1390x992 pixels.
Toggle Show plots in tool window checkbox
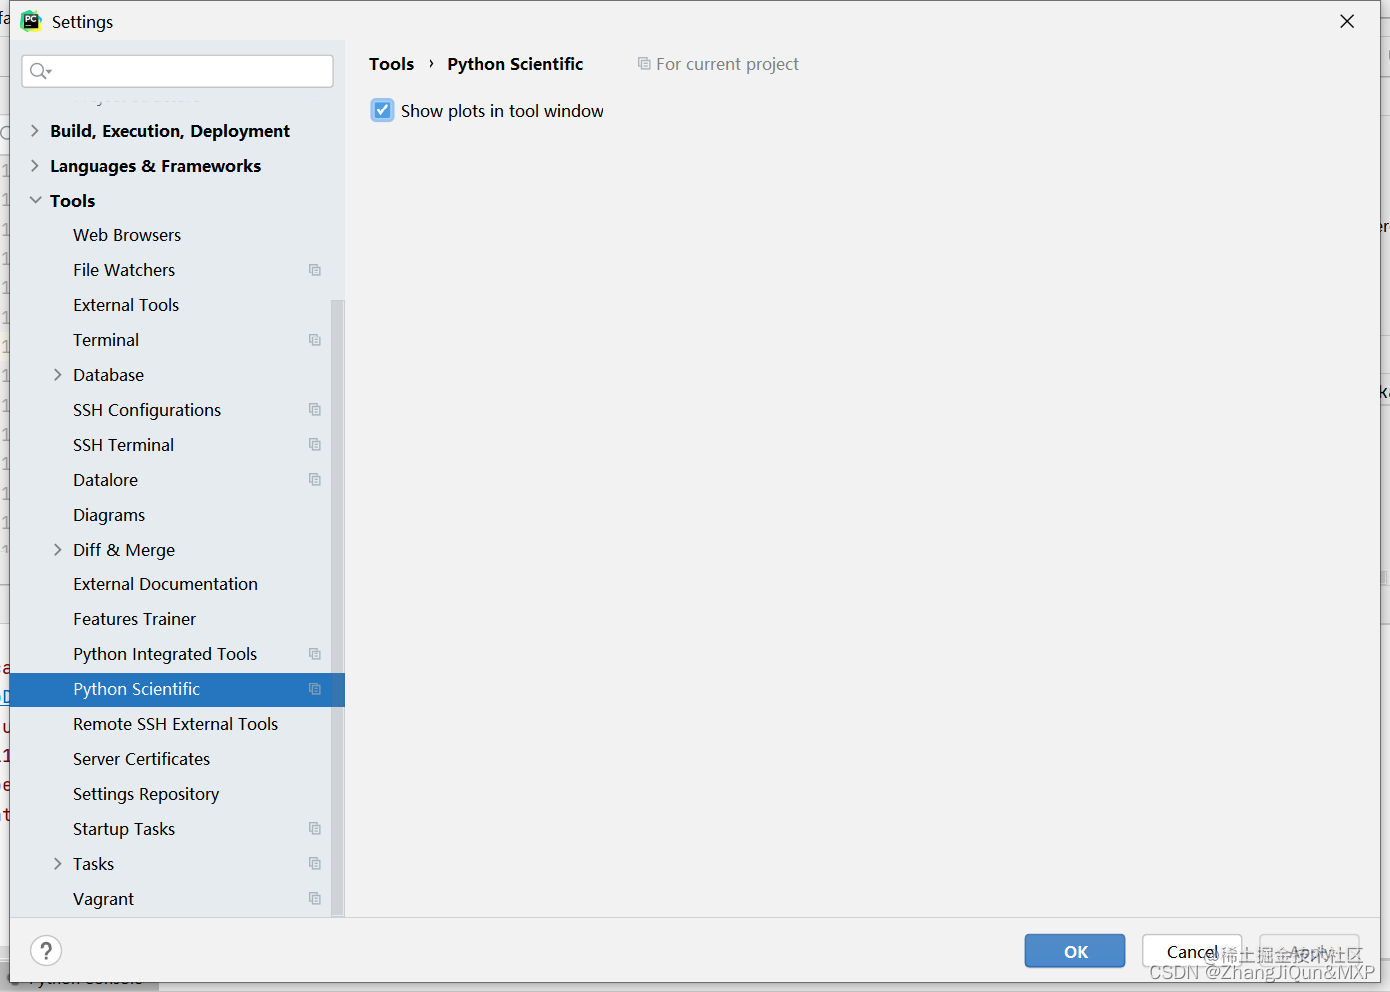[382, 111]
